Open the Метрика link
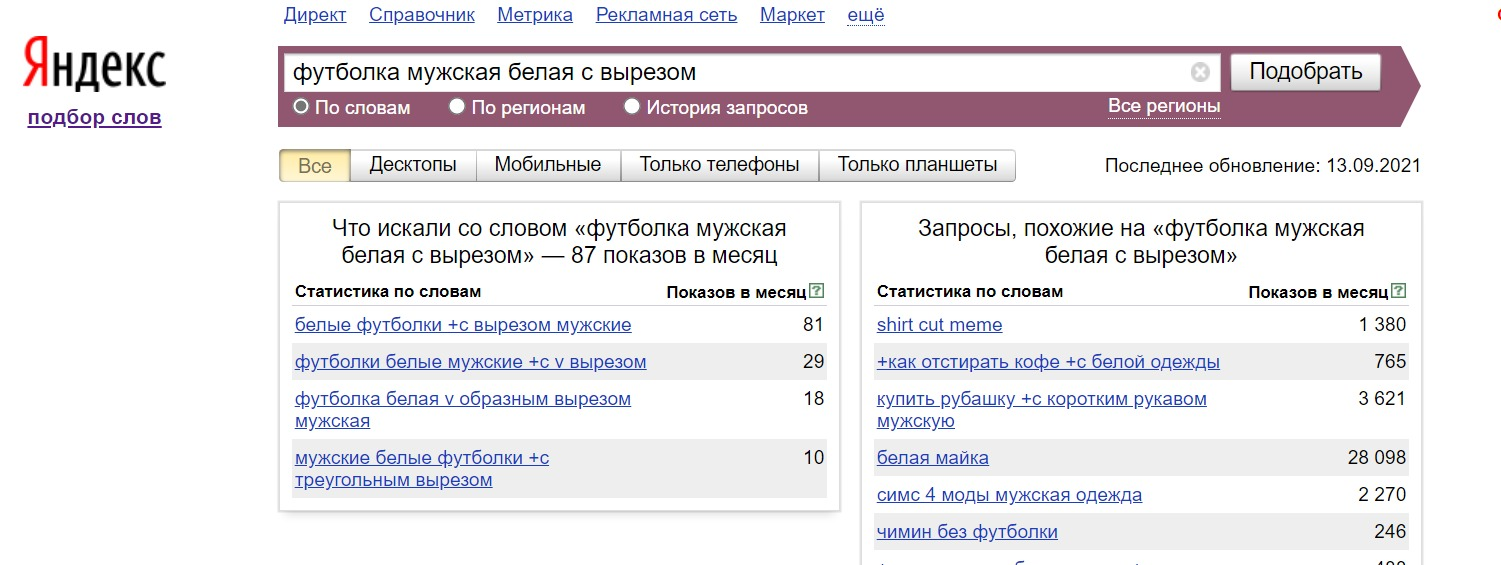Viewport: 1501px width, 565px height. (535, 14)
